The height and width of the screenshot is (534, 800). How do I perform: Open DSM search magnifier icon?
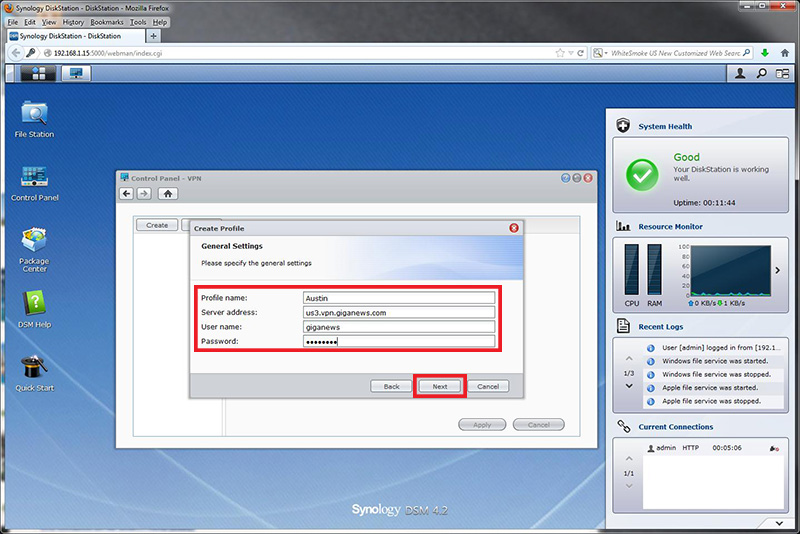click(x=761, y=74)
